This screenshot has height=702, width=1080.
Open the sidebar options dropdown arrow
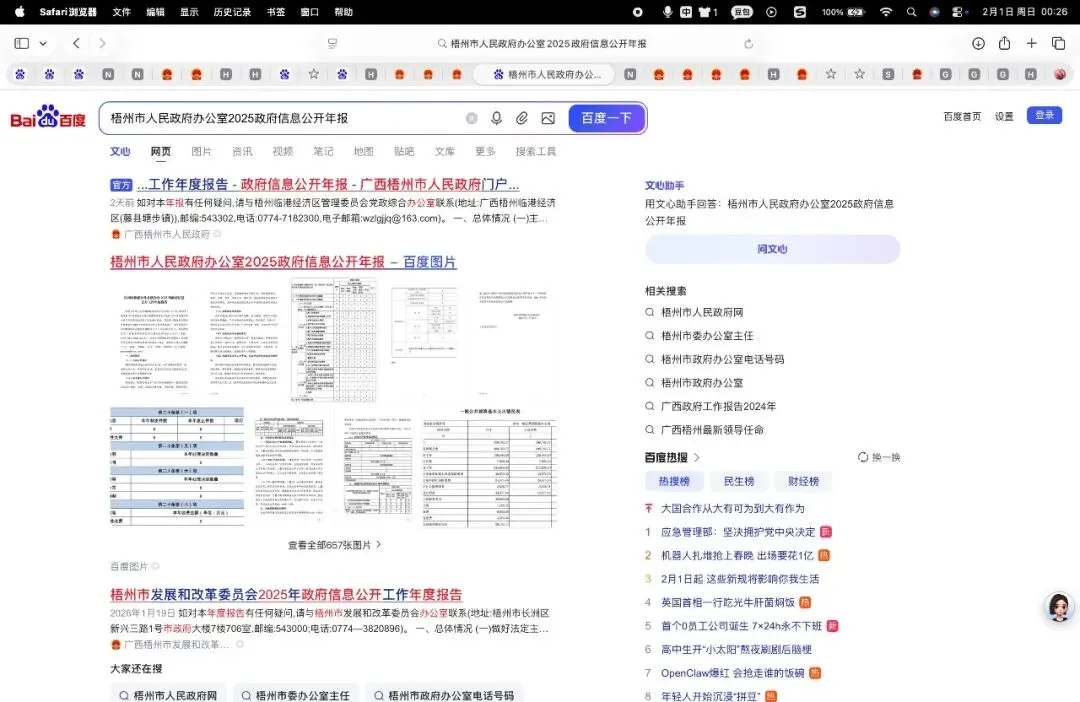click(43, 43)
